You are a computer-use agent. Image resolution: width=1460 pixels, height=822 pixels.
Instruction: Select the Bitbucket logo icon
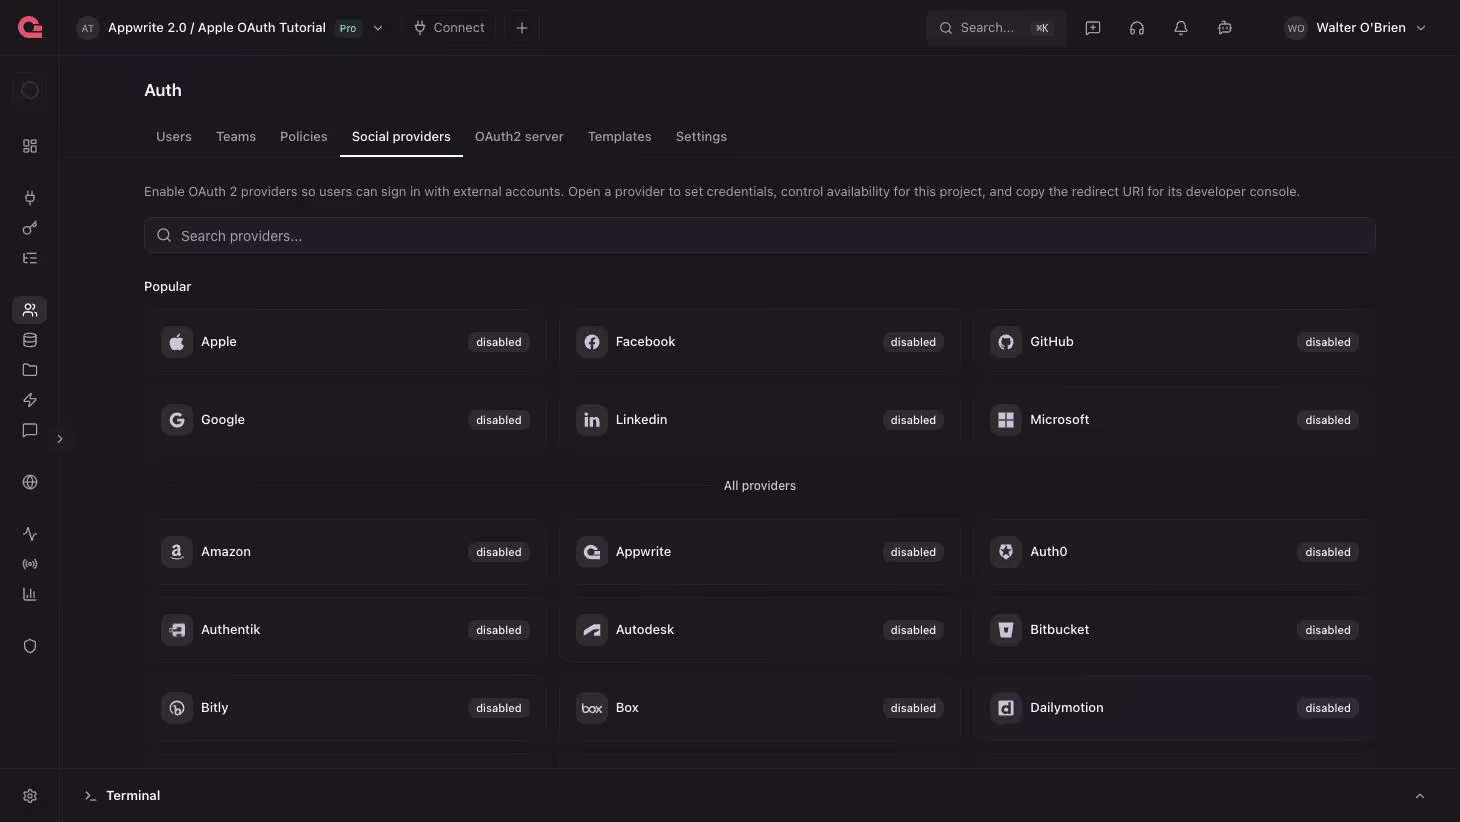1006,630
